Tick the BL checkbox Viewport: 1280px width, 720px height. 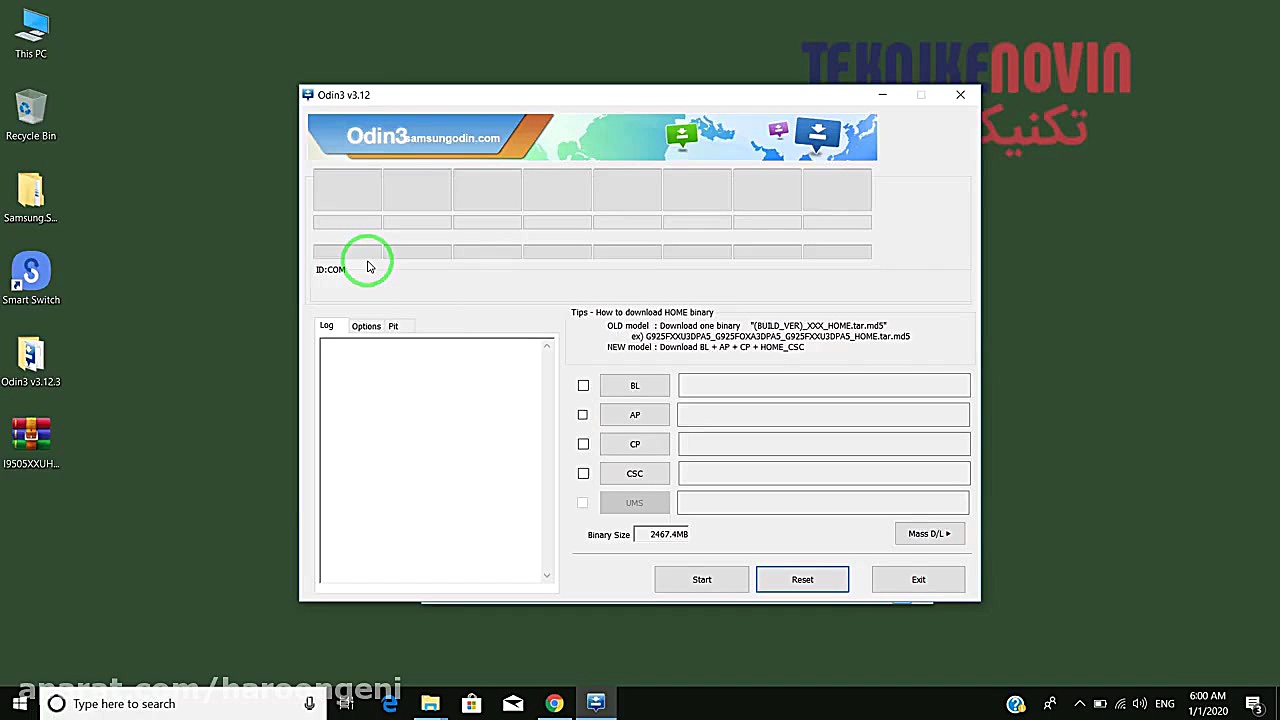click(x=583, y=386)
